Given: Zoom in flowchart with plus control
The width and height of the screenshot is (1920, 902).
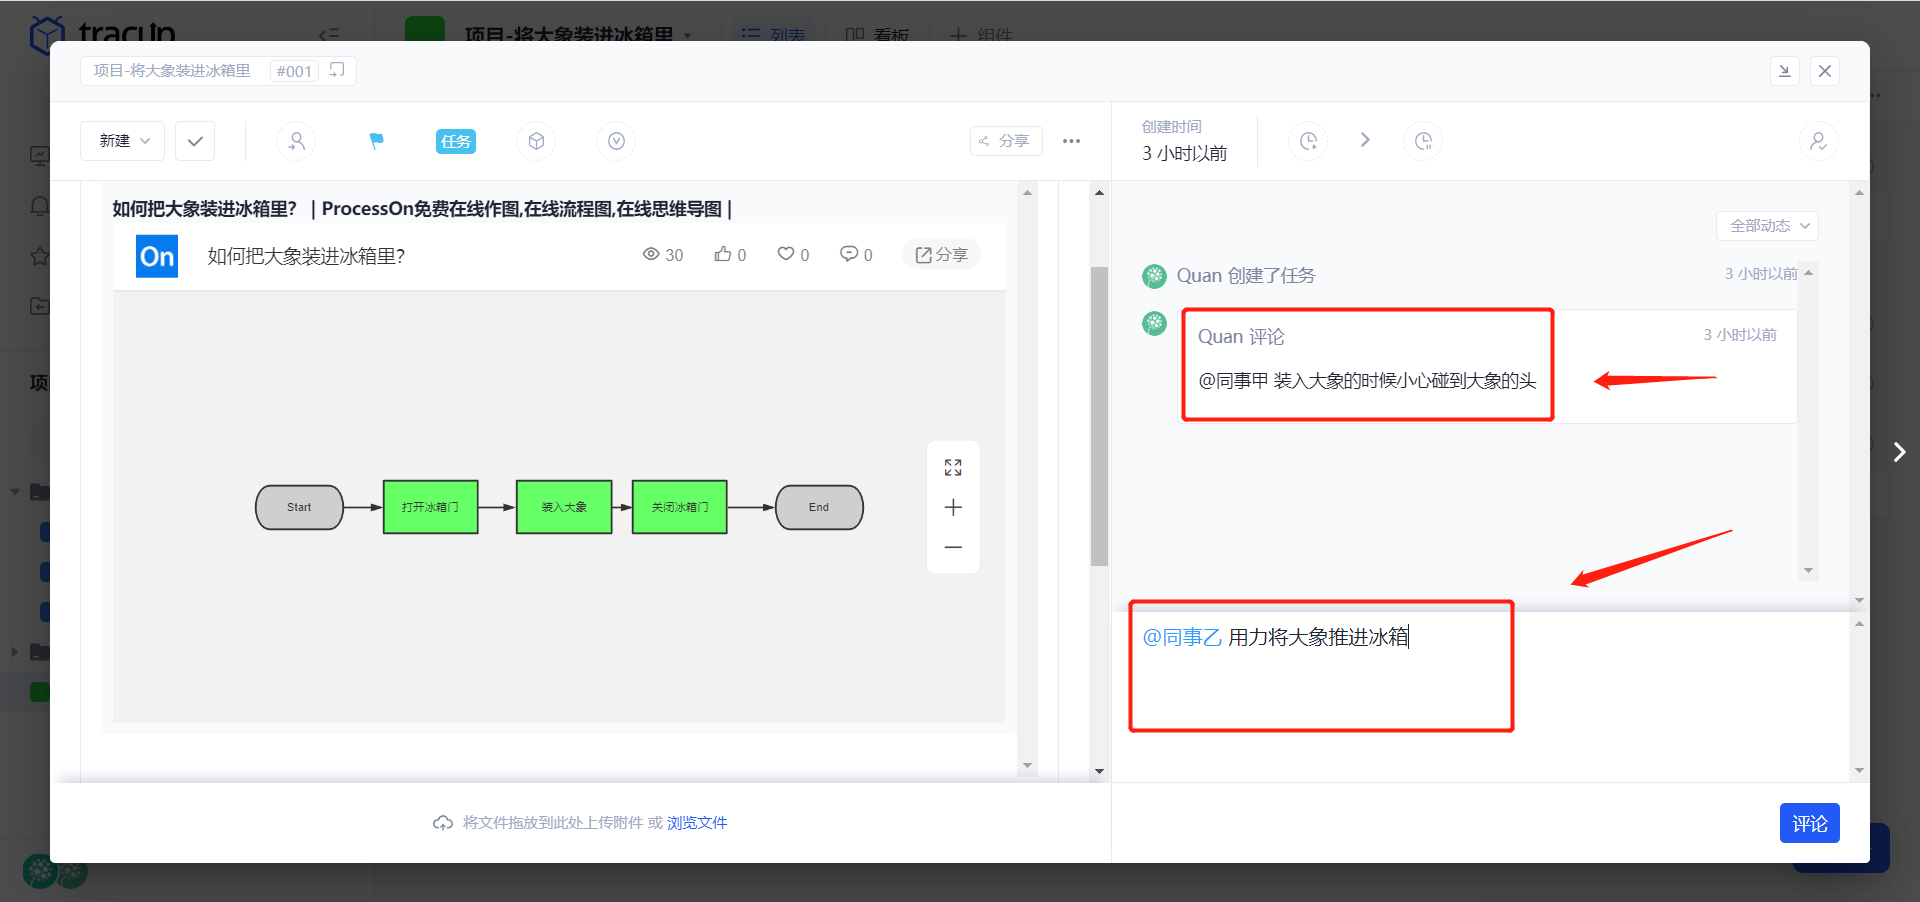Looking at the screenshot, I should [953, 507].
